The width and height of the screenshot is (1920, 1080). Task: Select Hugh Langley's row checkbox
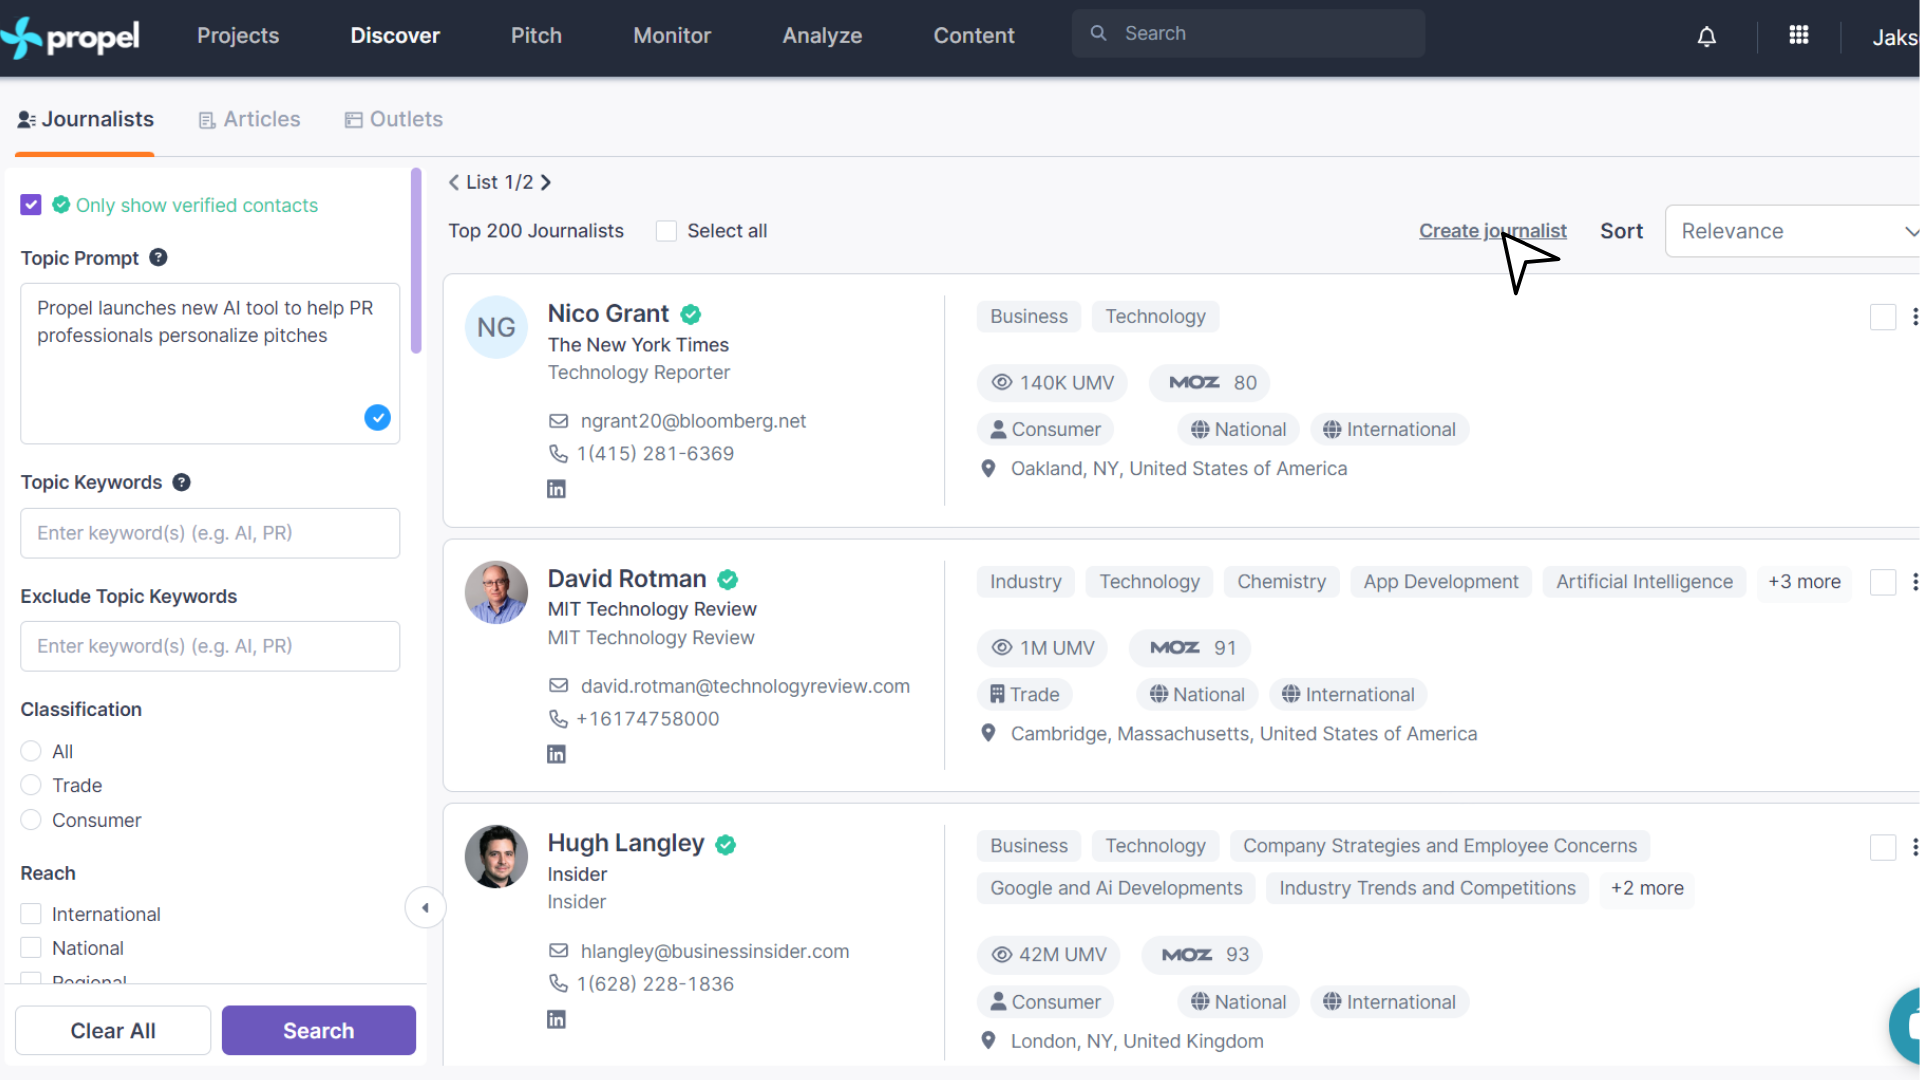coord(1883,847)
